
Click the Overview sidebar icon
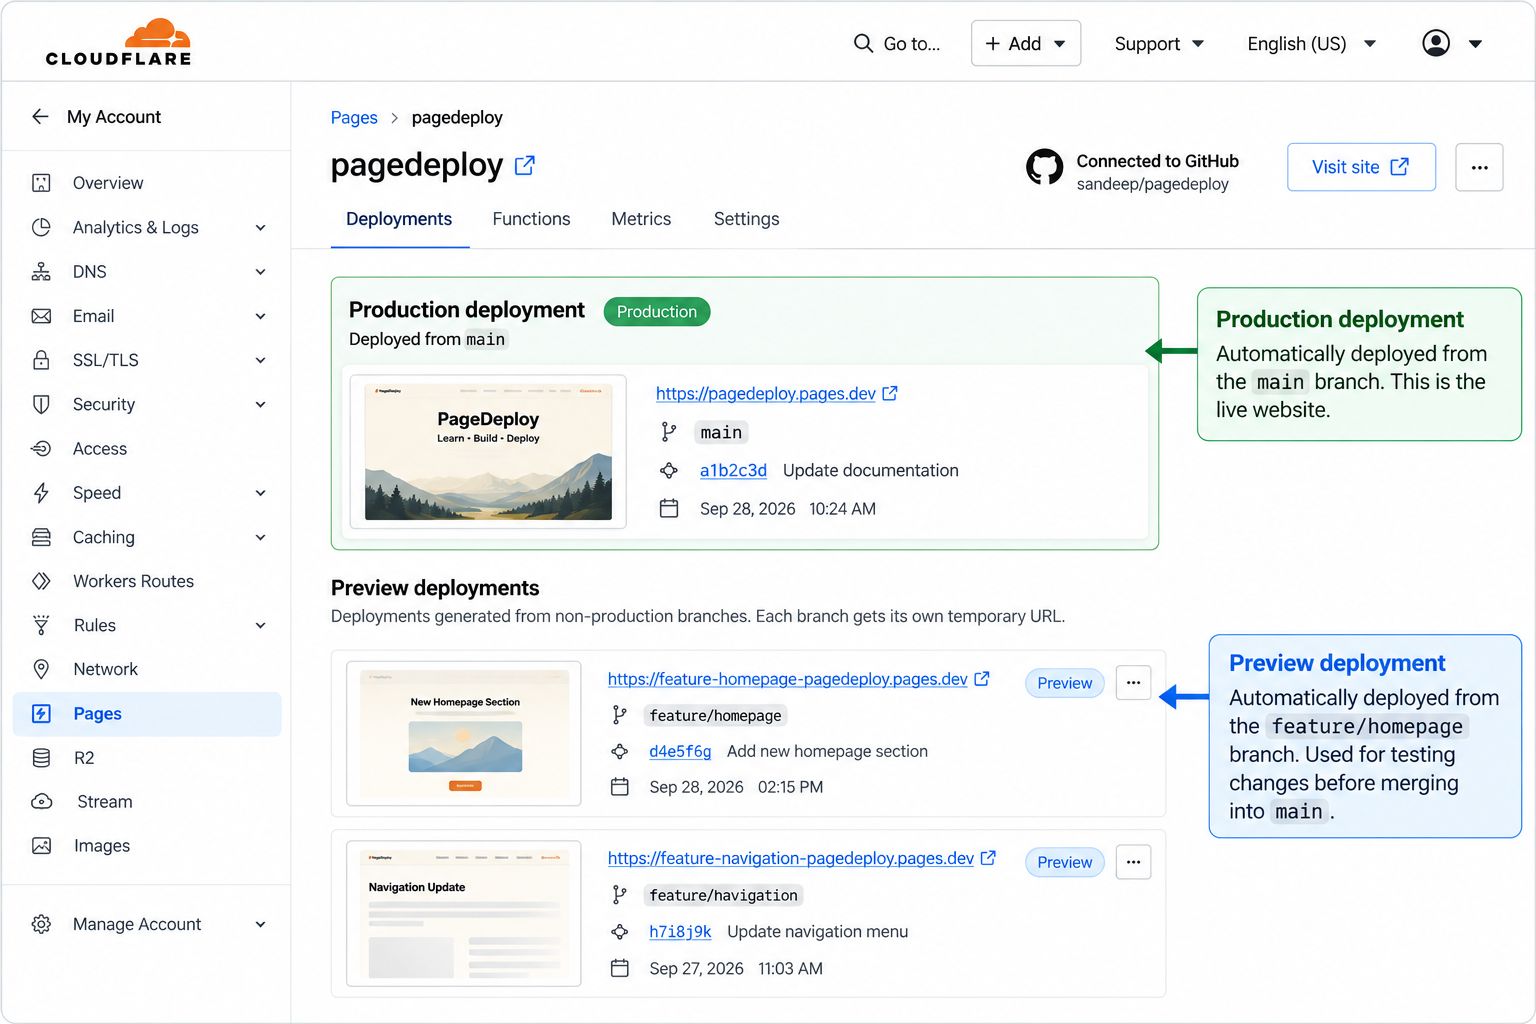click(41, 183)
